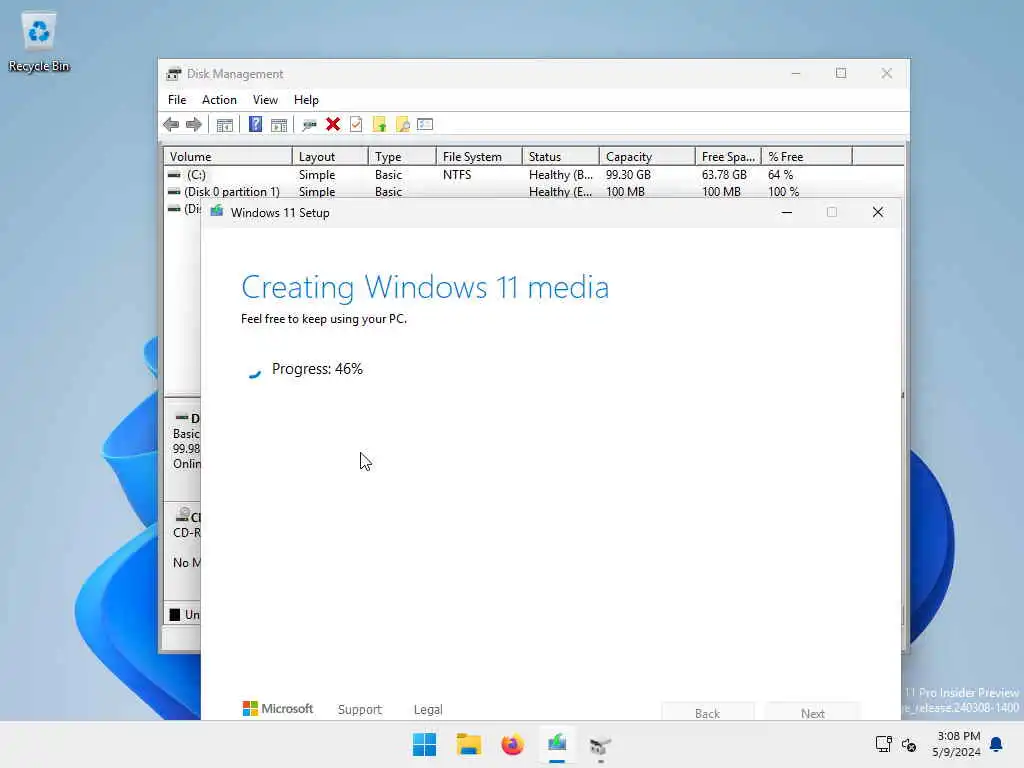The height and width of the screenshot is (768, 1024).
Task: Click the network display icon in system tray
Action: (884, 744)
